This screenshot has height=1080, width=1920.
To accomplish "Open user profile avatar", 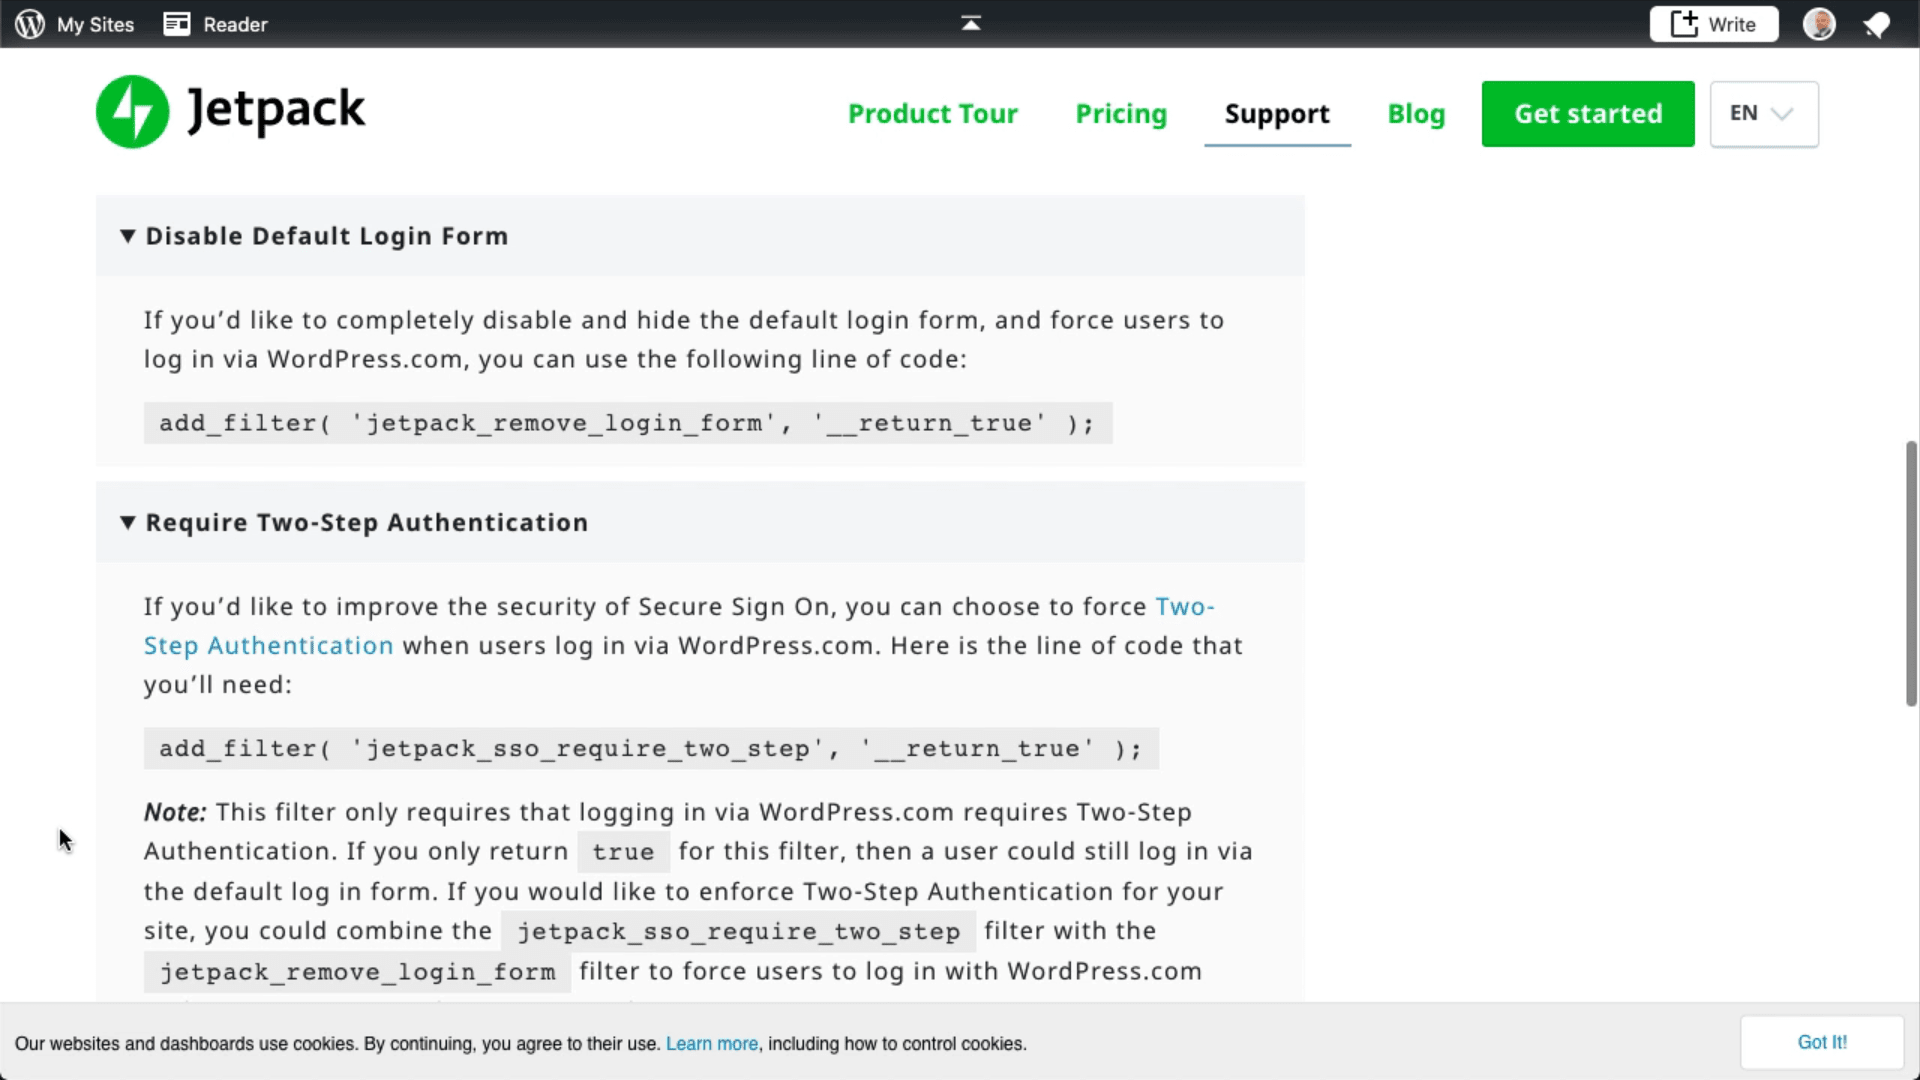I will pos(1819,24).
